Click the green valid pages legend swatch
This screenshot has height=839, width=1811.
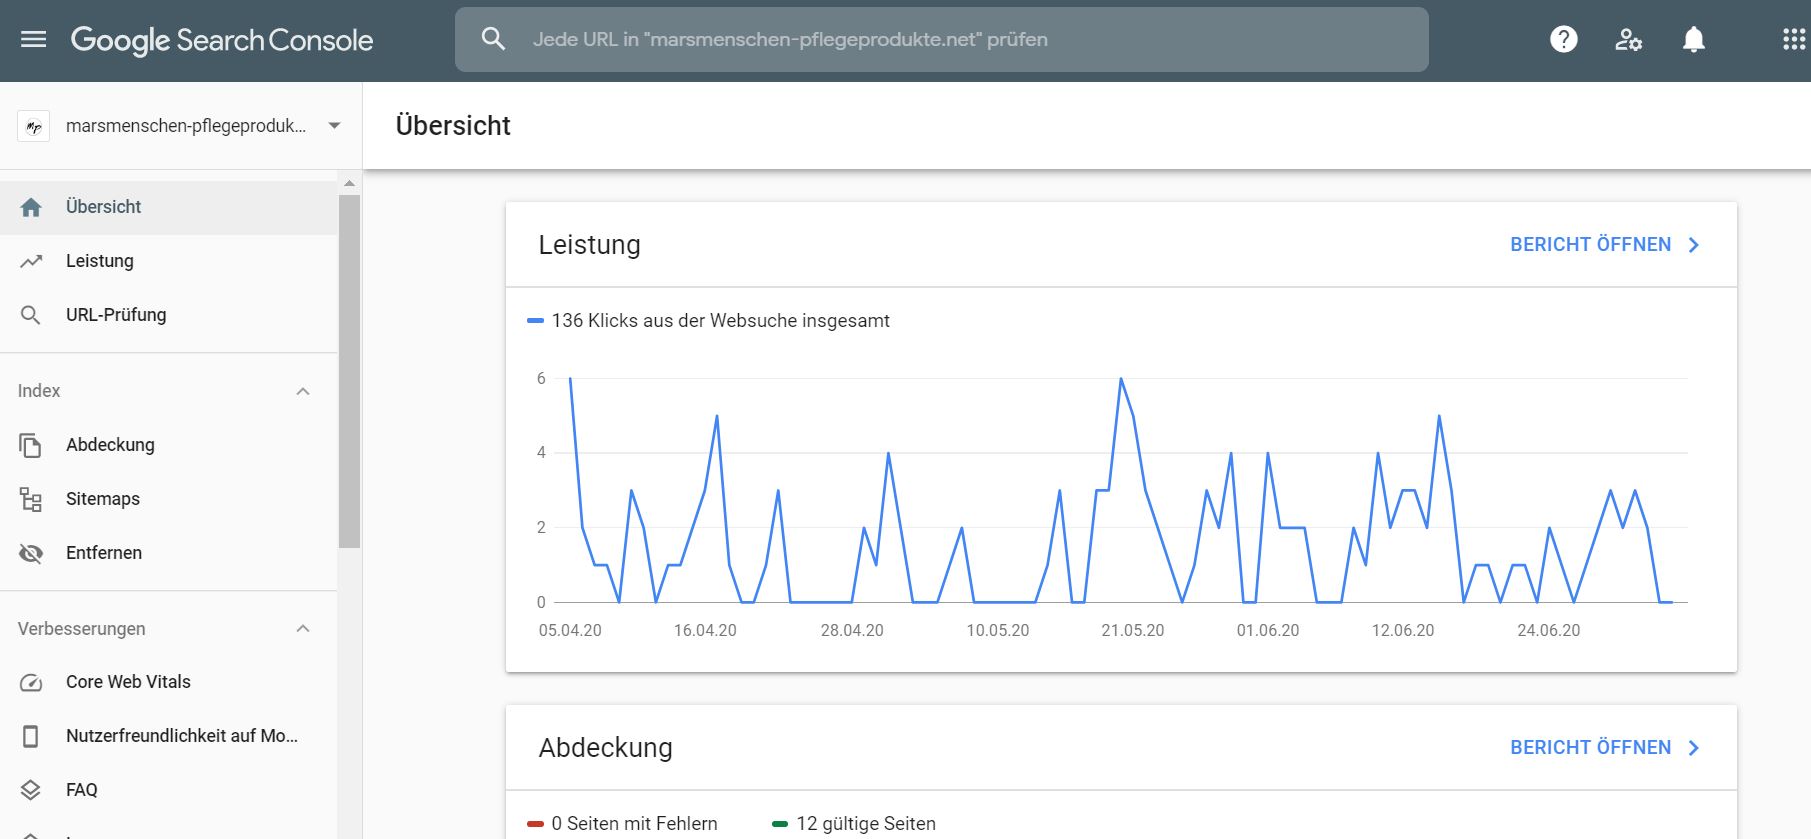click(780, 824)
